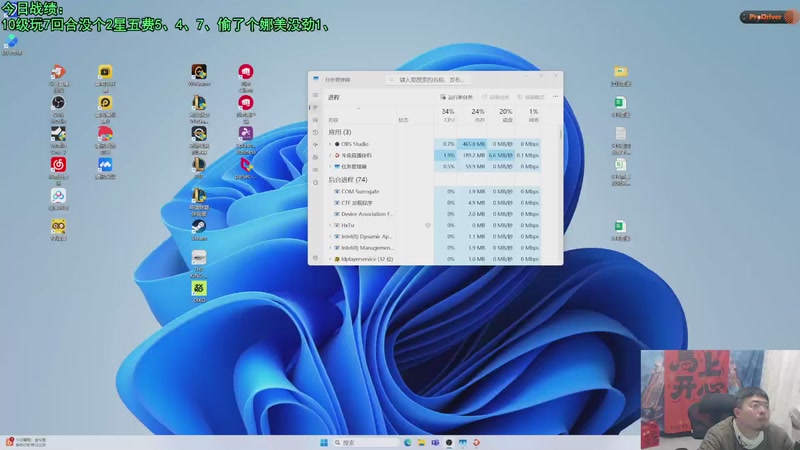Click Microsoft Edge icon in taskbar
Screen dimensions: 800x450
tap(408, 442)
